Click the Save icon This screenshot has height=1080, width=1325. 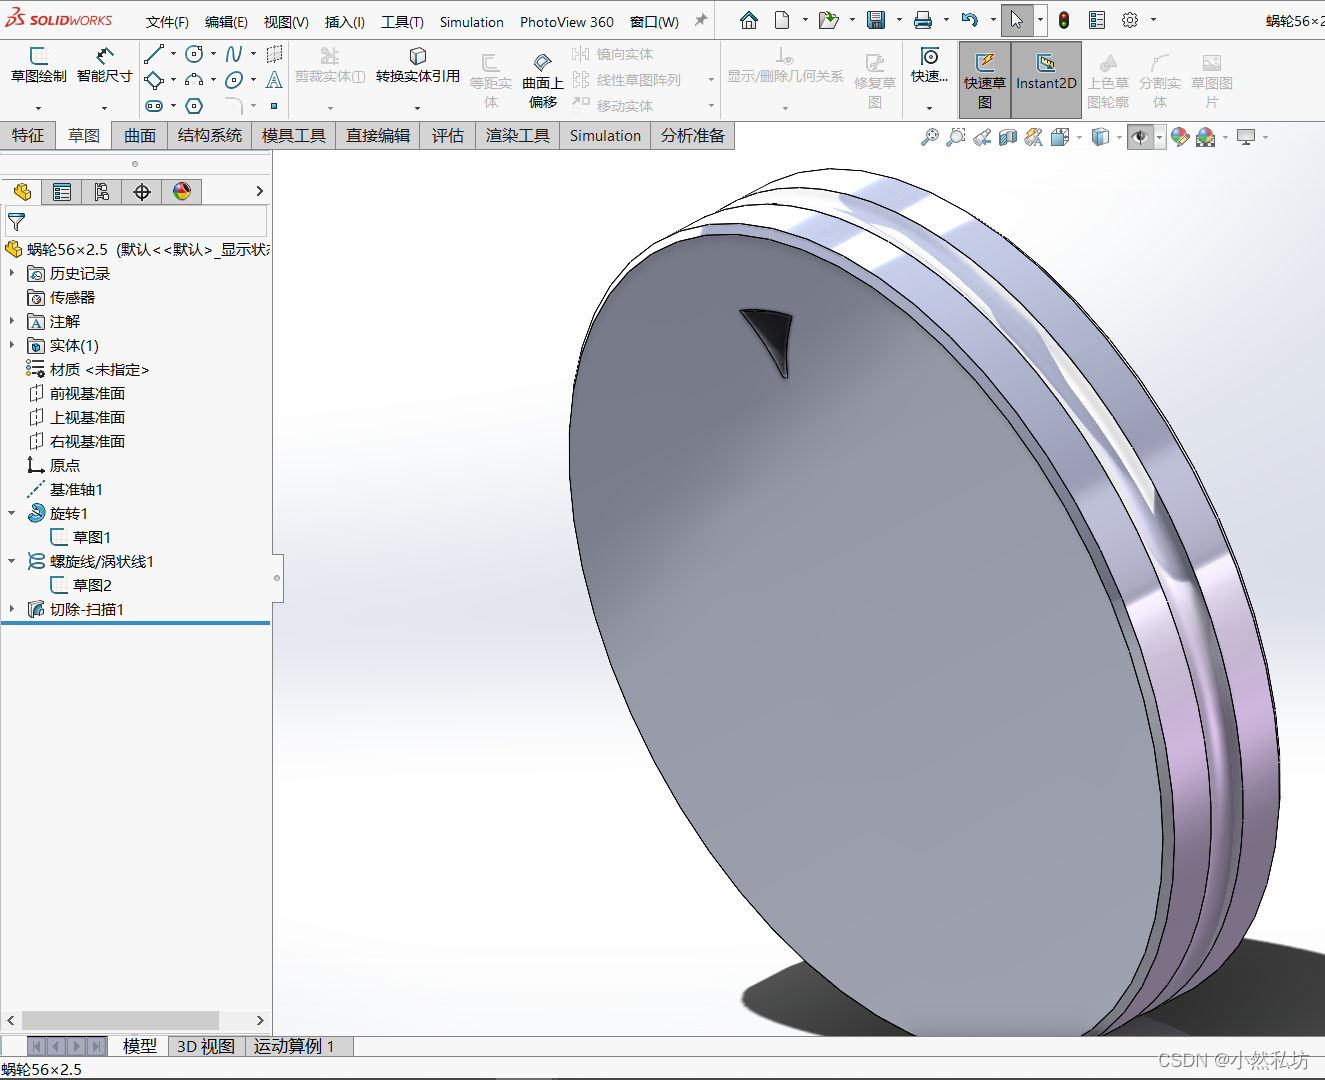coord(876,20)
